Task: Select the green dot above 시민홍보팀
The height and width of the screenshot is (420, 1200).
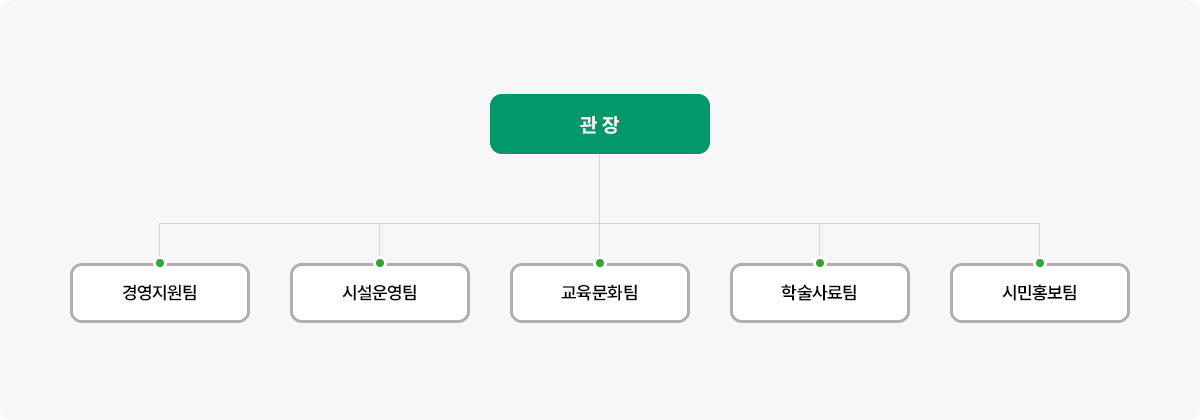Action: (x=1040, y=263)
